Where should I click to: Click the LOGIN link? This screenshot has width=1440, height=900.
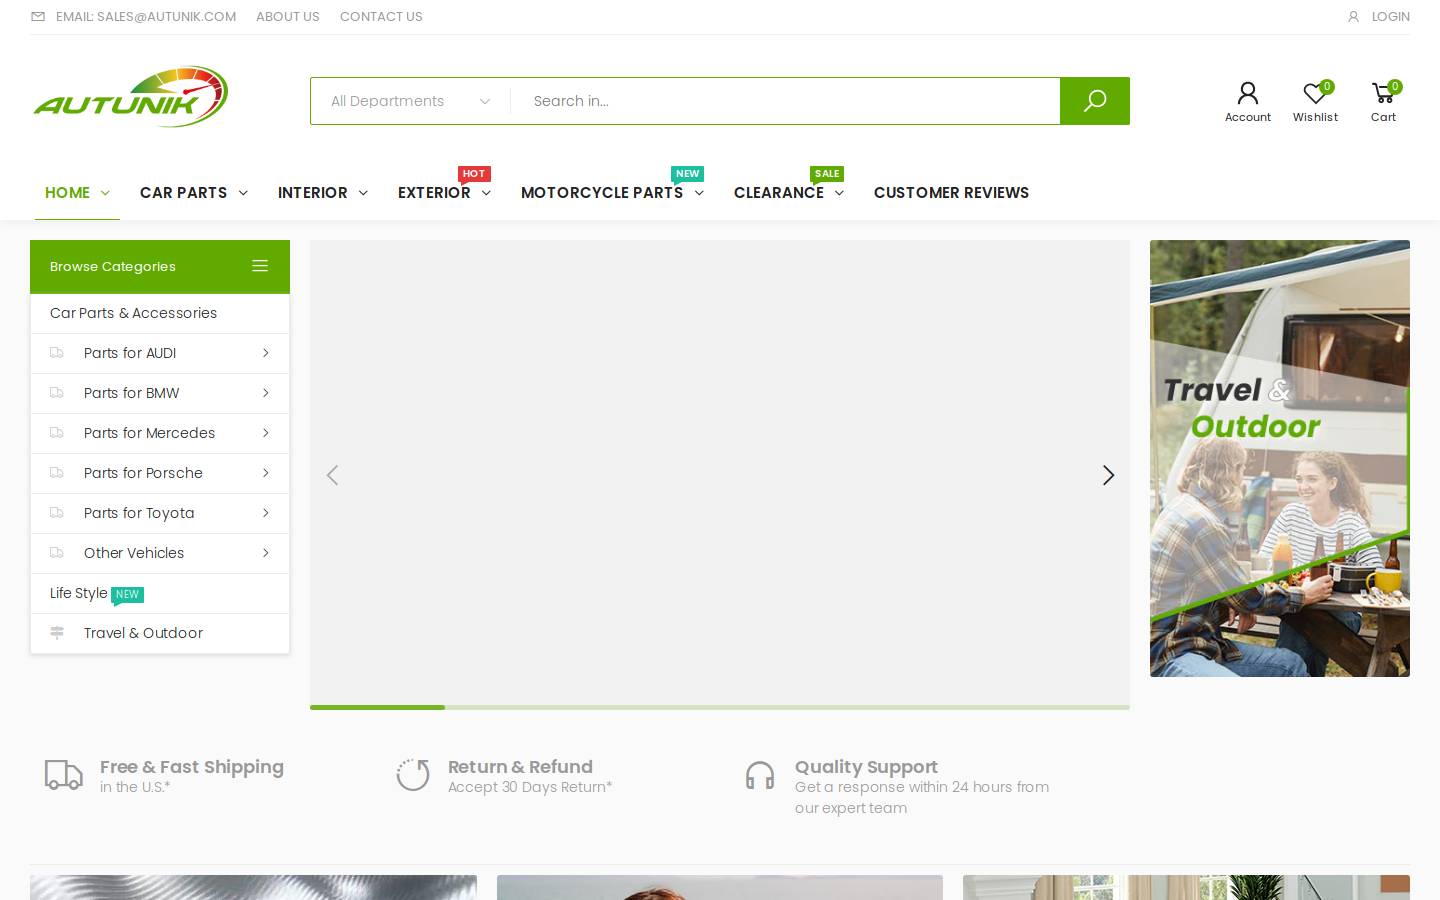[x=1391, y=17]
